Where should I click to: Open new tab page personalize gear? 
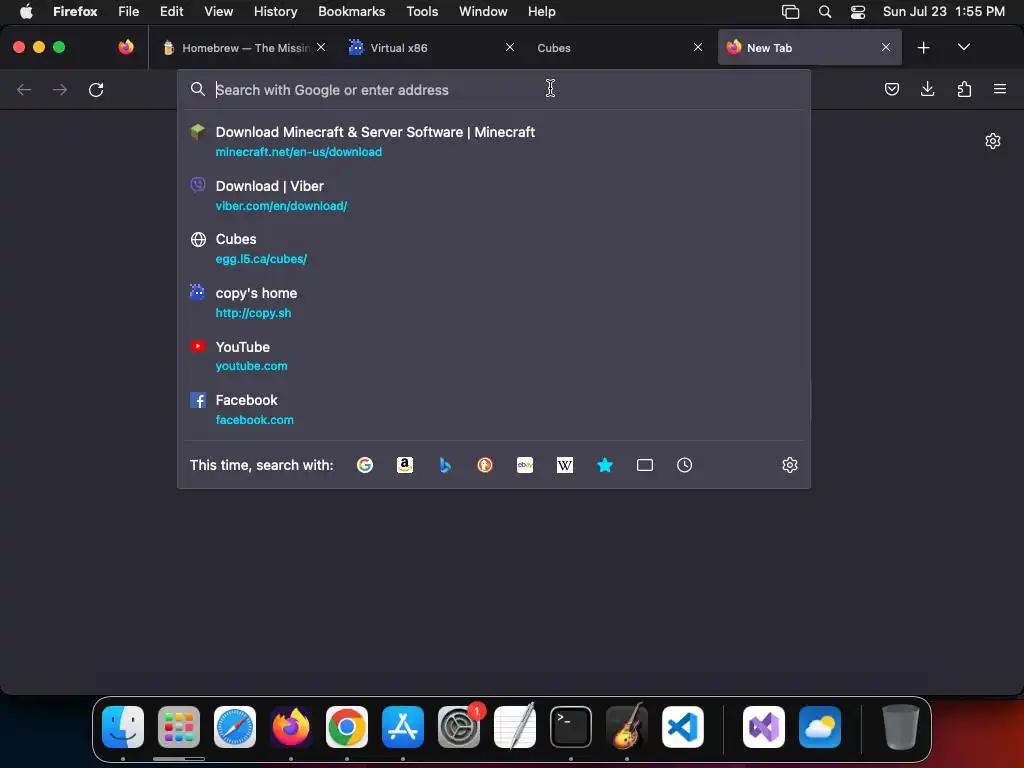[x=993, y=141]
